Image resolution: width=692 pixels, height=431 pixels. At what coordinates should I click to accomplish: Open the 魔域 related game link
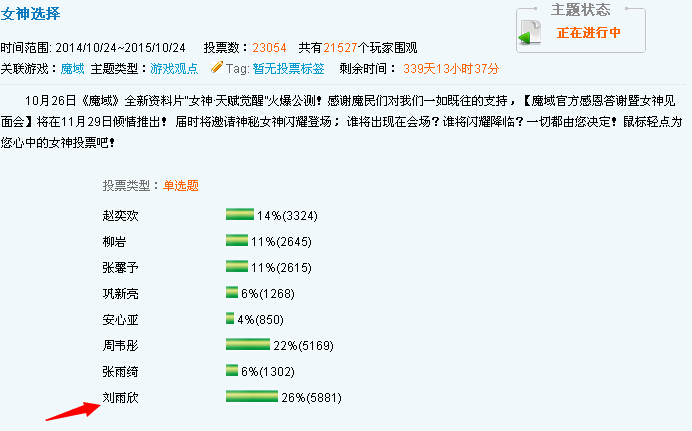point(72,69)
